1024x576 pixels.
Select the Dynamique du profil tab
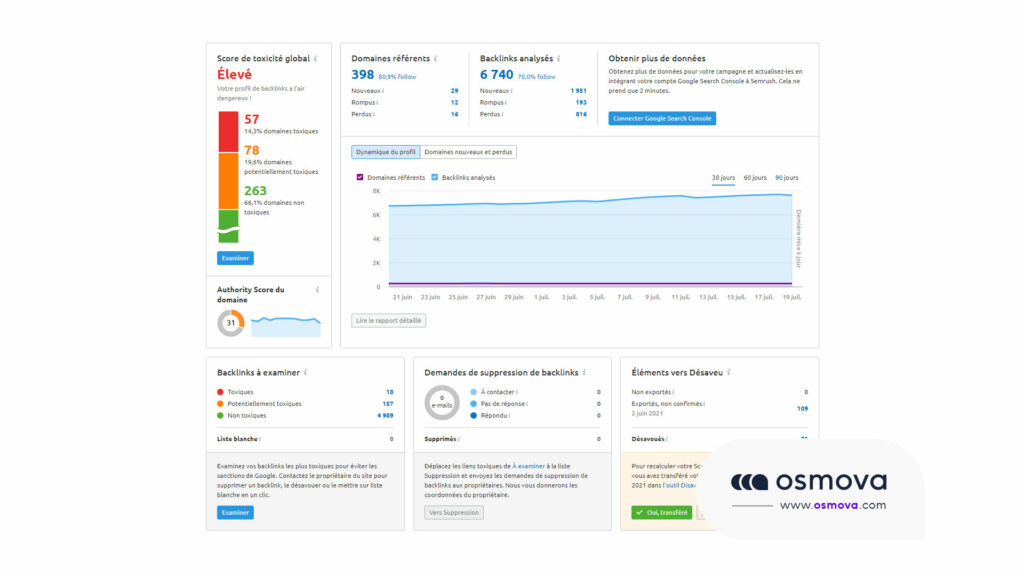384,152
